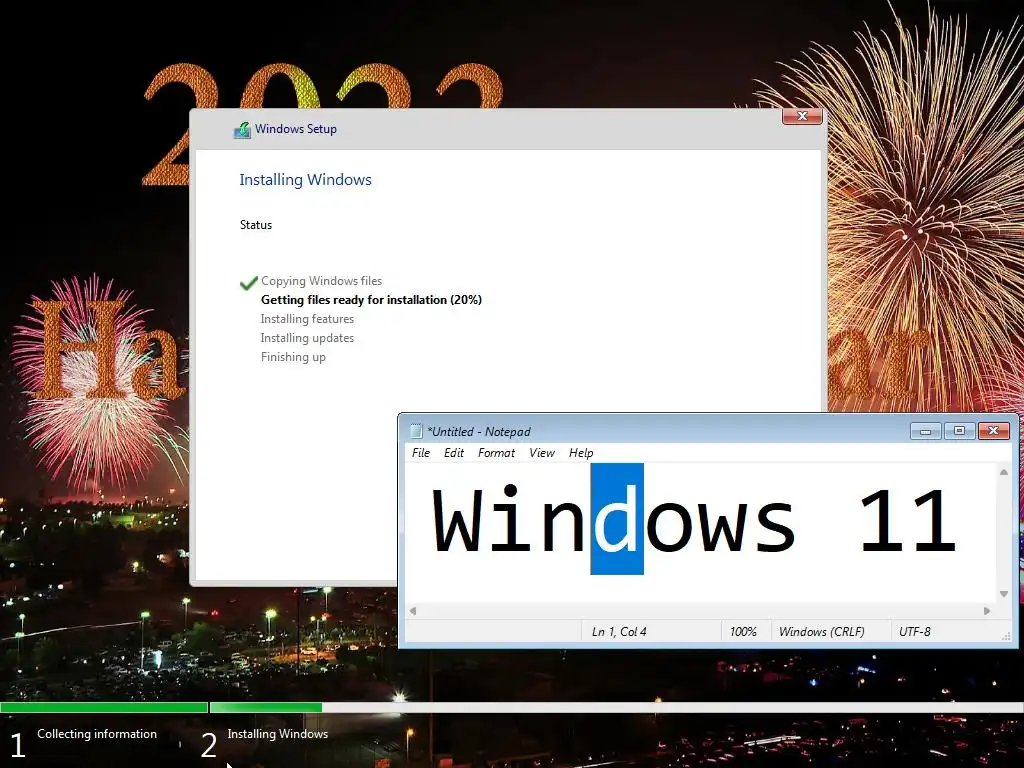Viewport: 1024px width, 768px height.
Task: Click the number 11 in Notepad text
Action: click(907, 521)
